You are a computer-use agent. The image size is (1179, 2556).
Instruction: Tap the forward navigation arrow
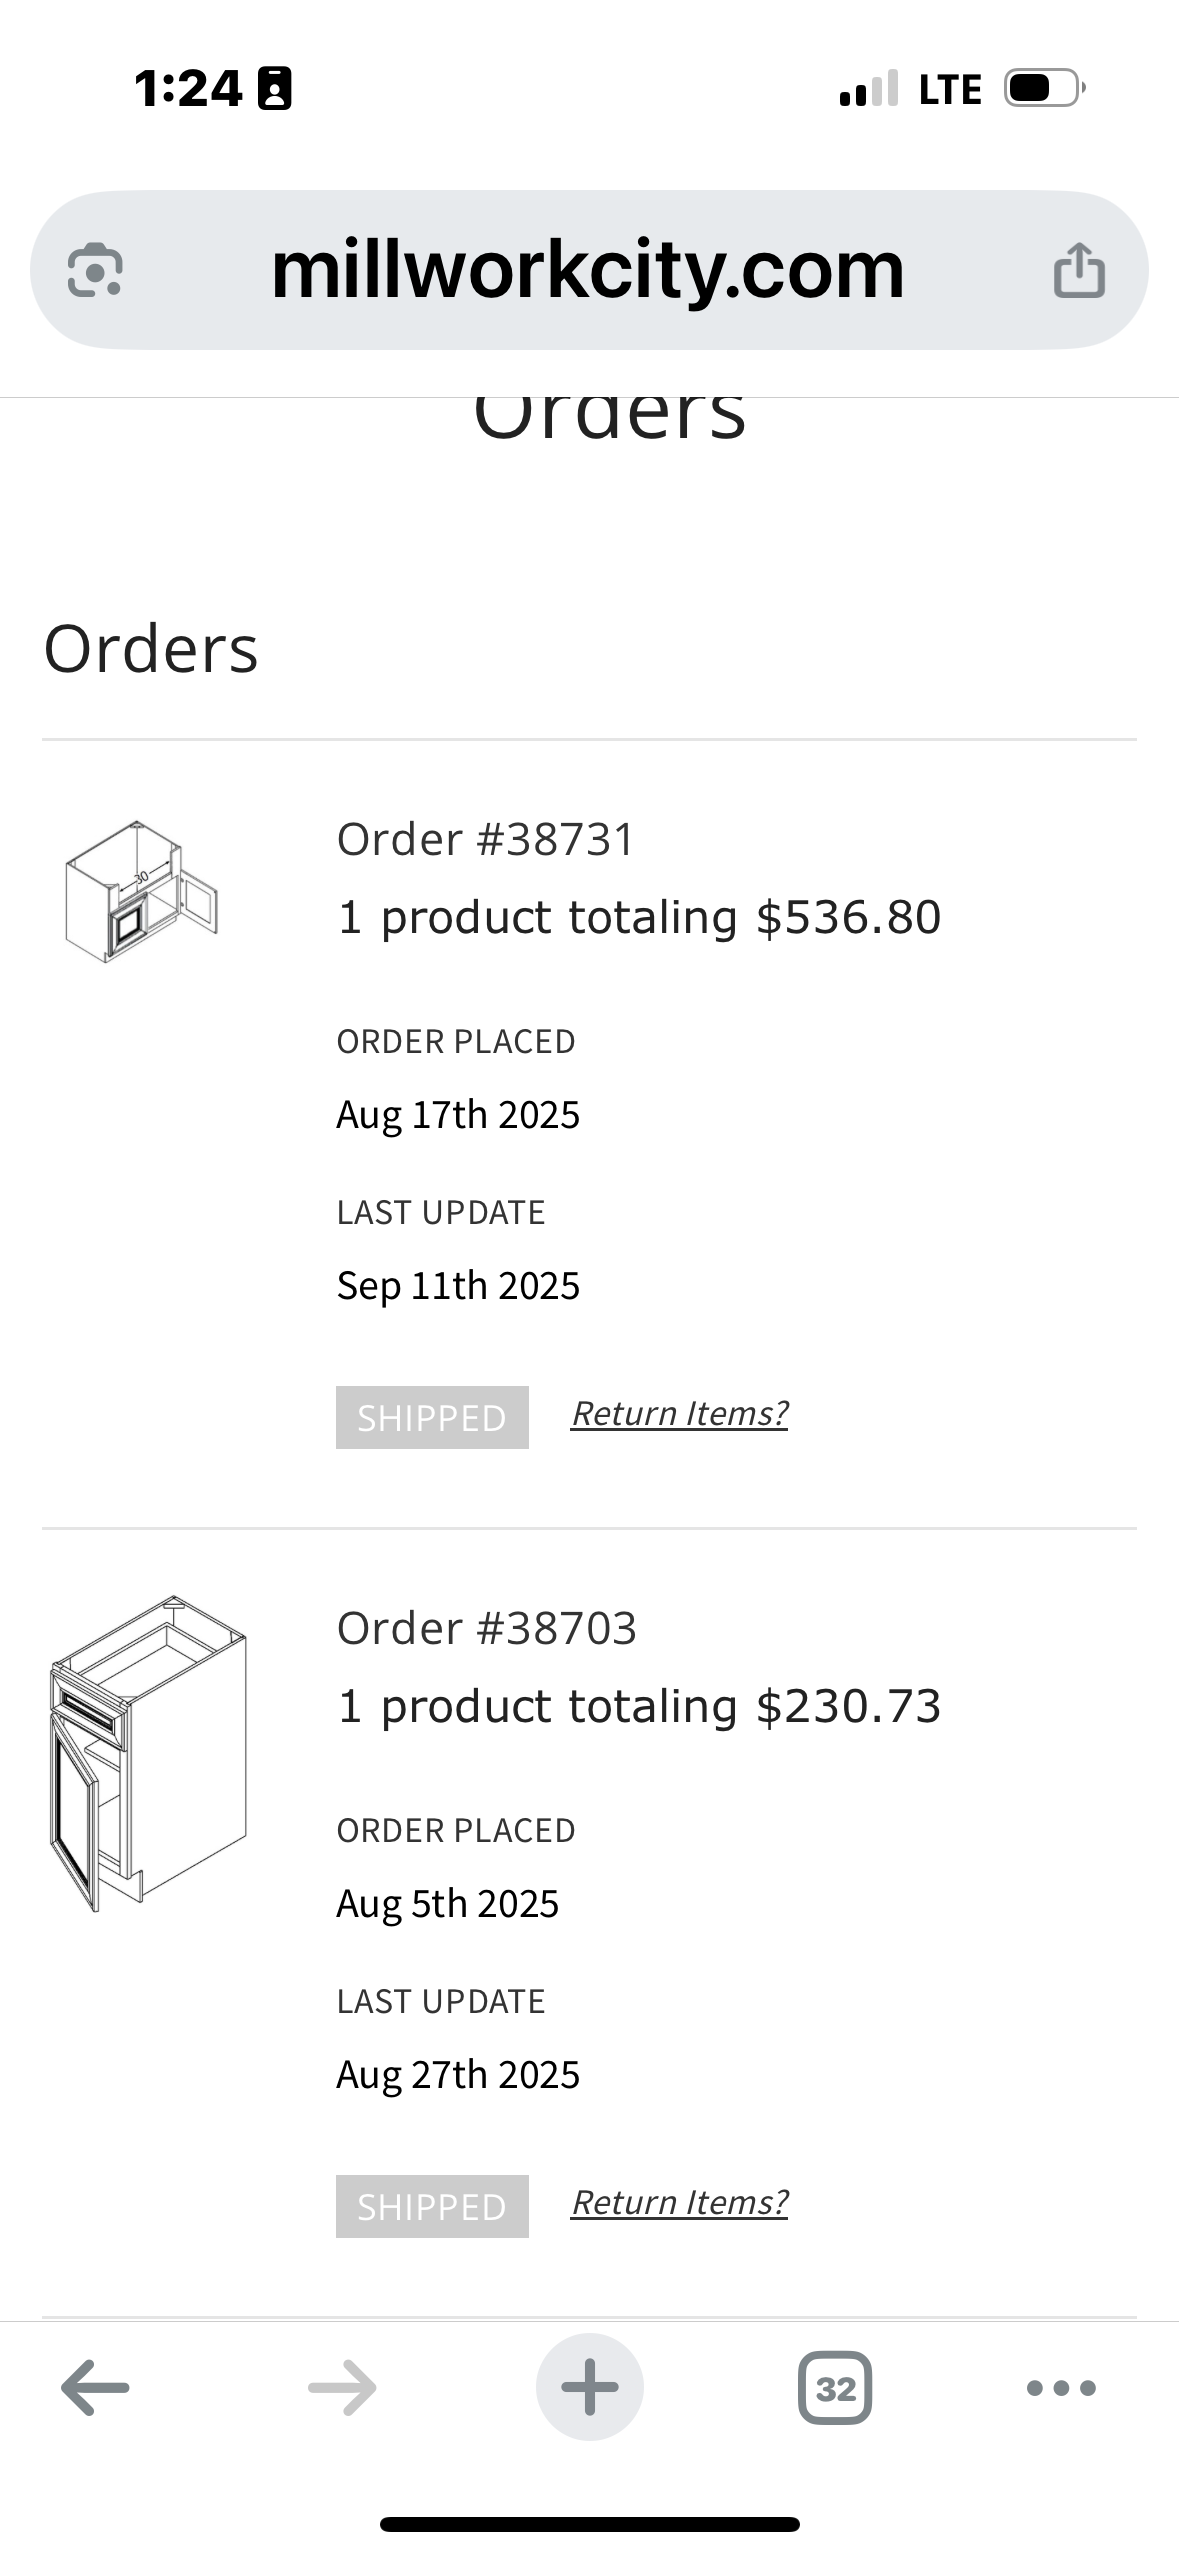[342, 2388]
